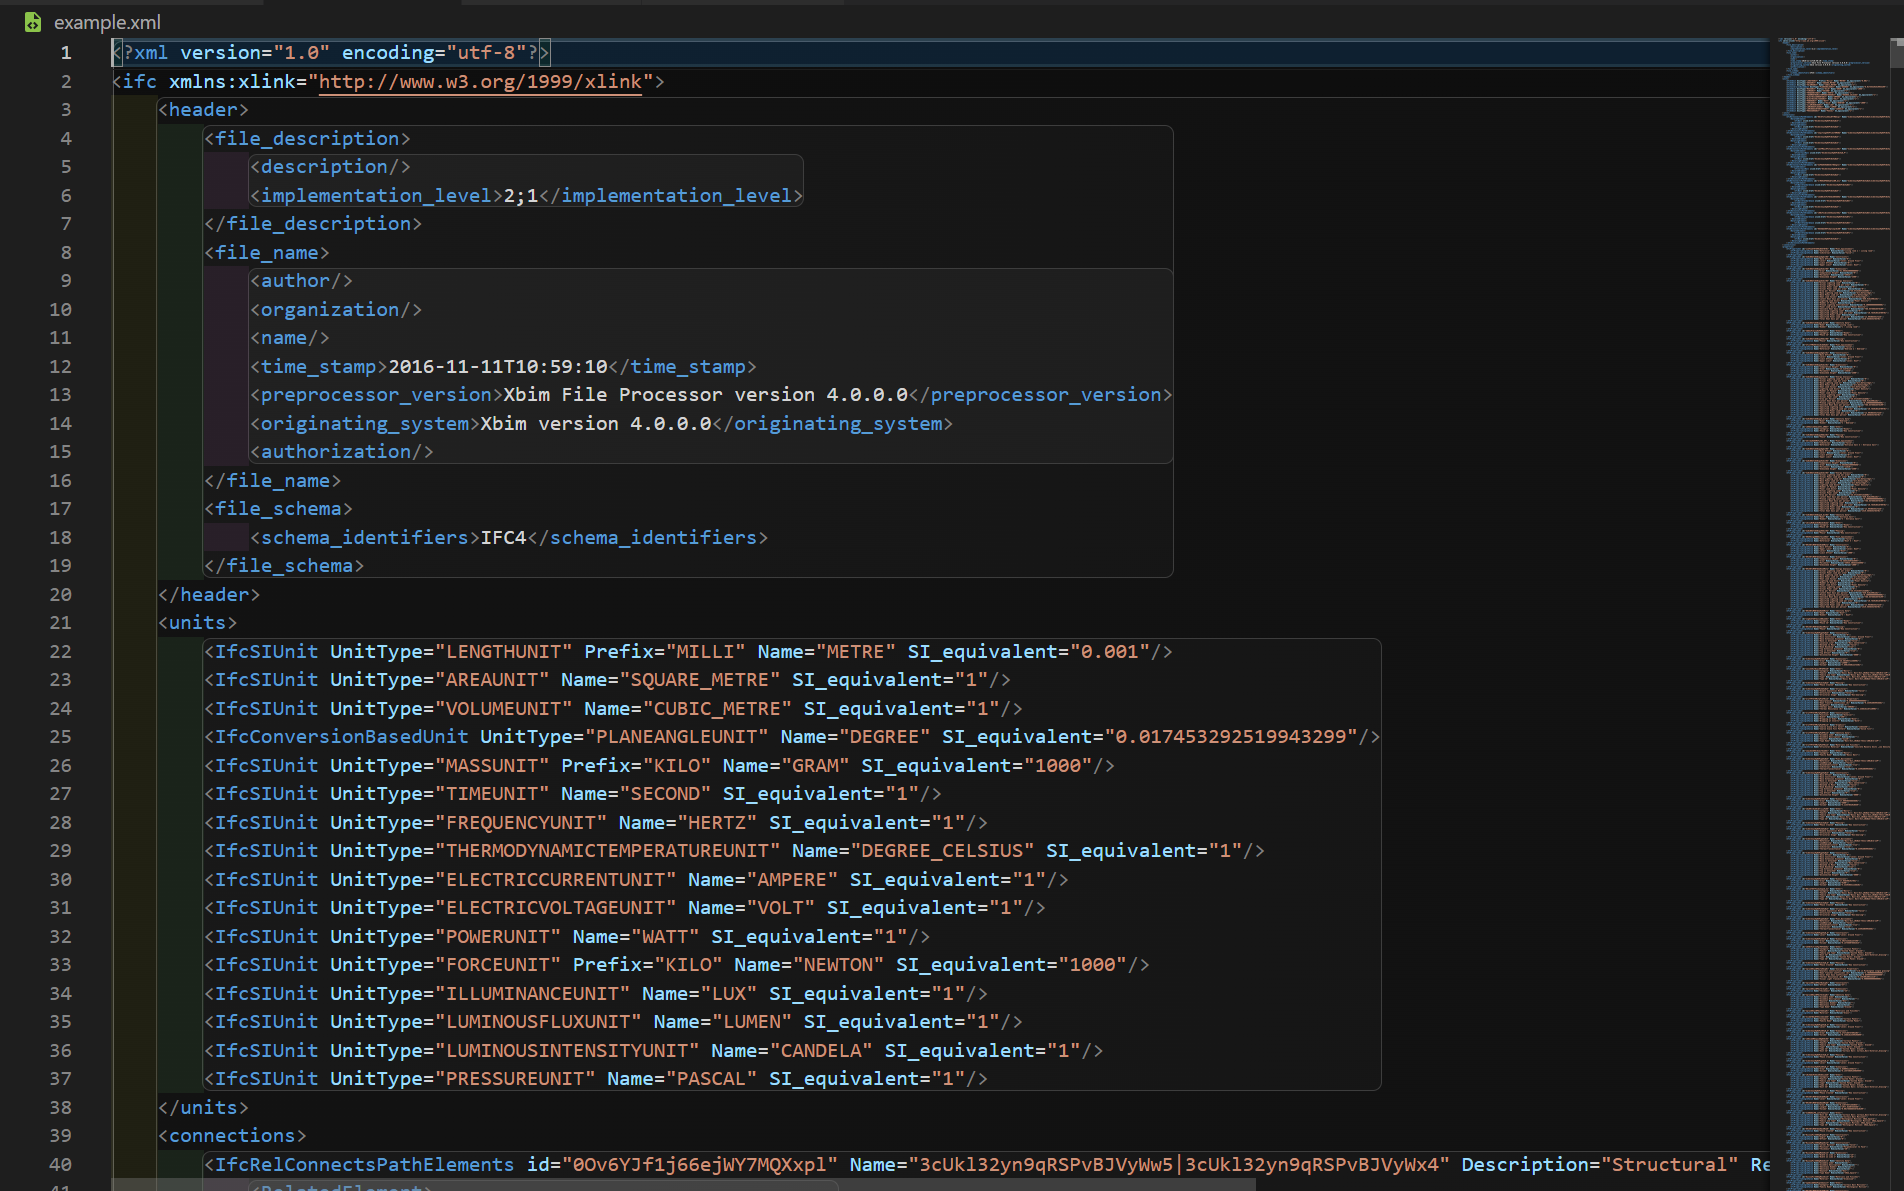The width and height of the screenshot is (1904, 1191).
Task: Place cursor on the preprocessor_version text
Action: (706, 394)
